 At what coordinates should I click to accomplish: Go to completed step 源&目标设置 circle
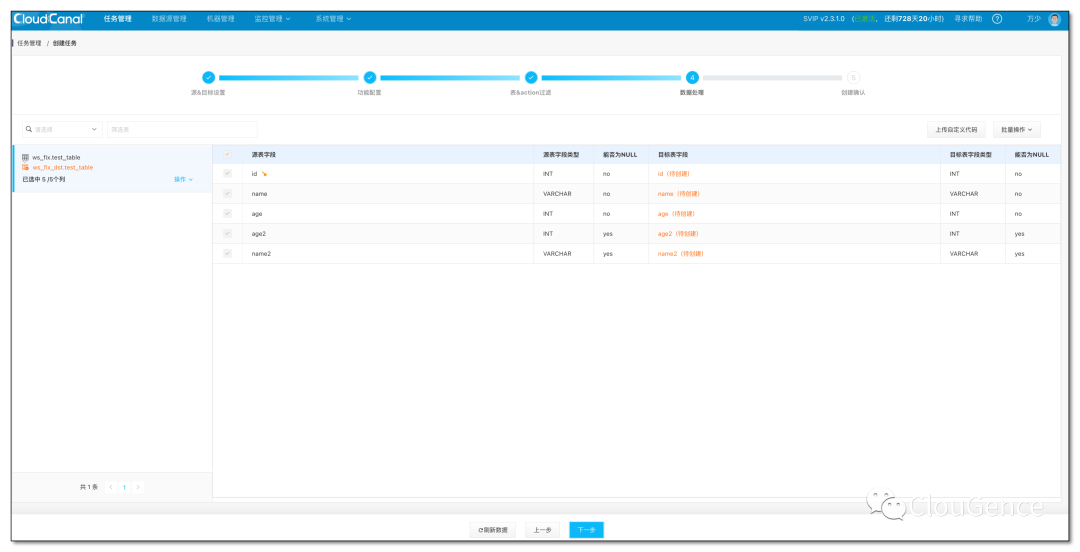coord(208,78)
